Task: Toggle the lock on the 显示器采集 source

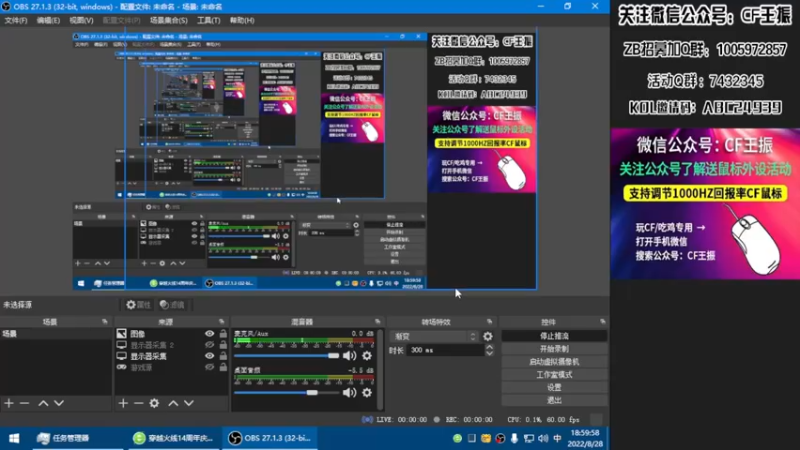Action: [x=223, y=356]
